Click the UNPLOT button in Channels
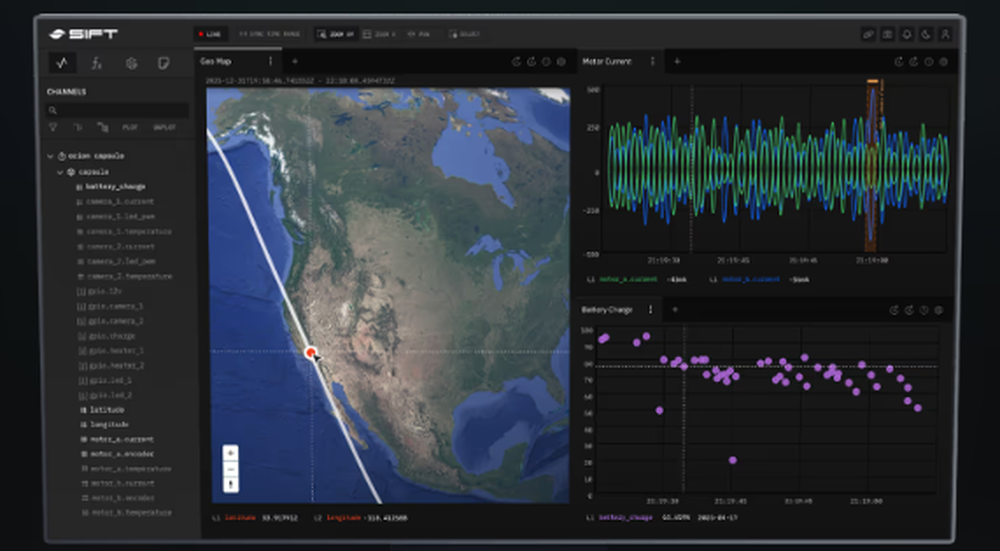This screenshot has height=551, width=1000. pos(164,128)
